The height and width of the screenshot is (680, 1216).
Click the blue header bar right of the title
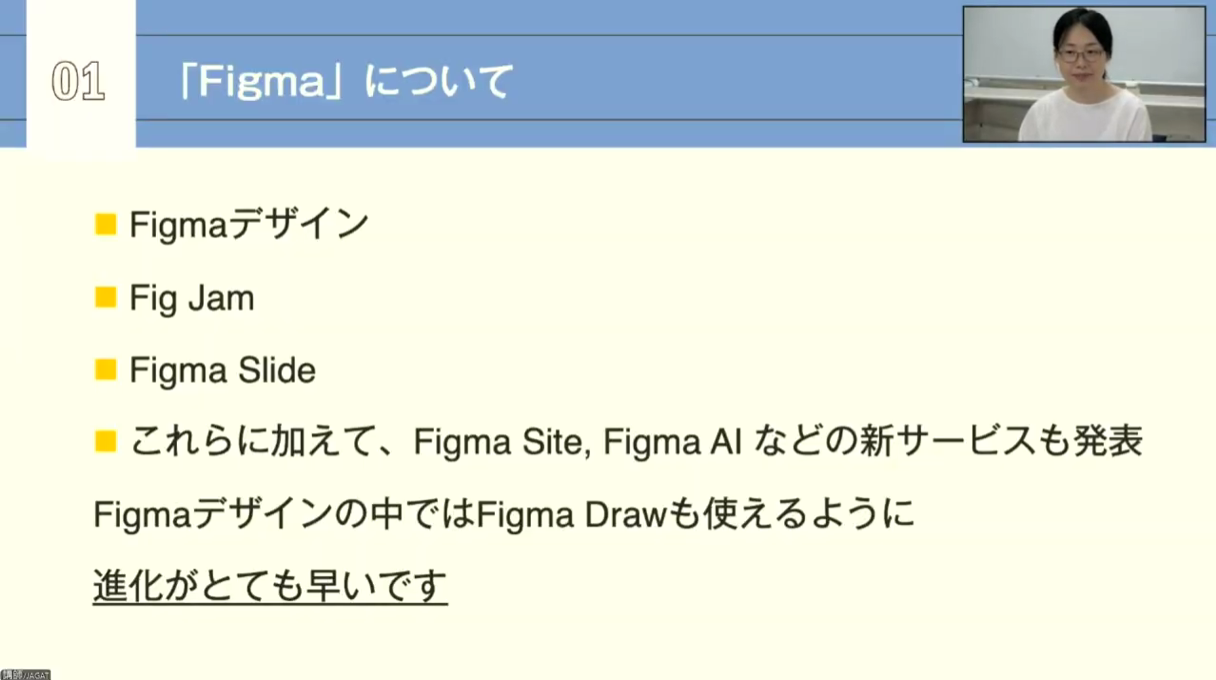740,82
